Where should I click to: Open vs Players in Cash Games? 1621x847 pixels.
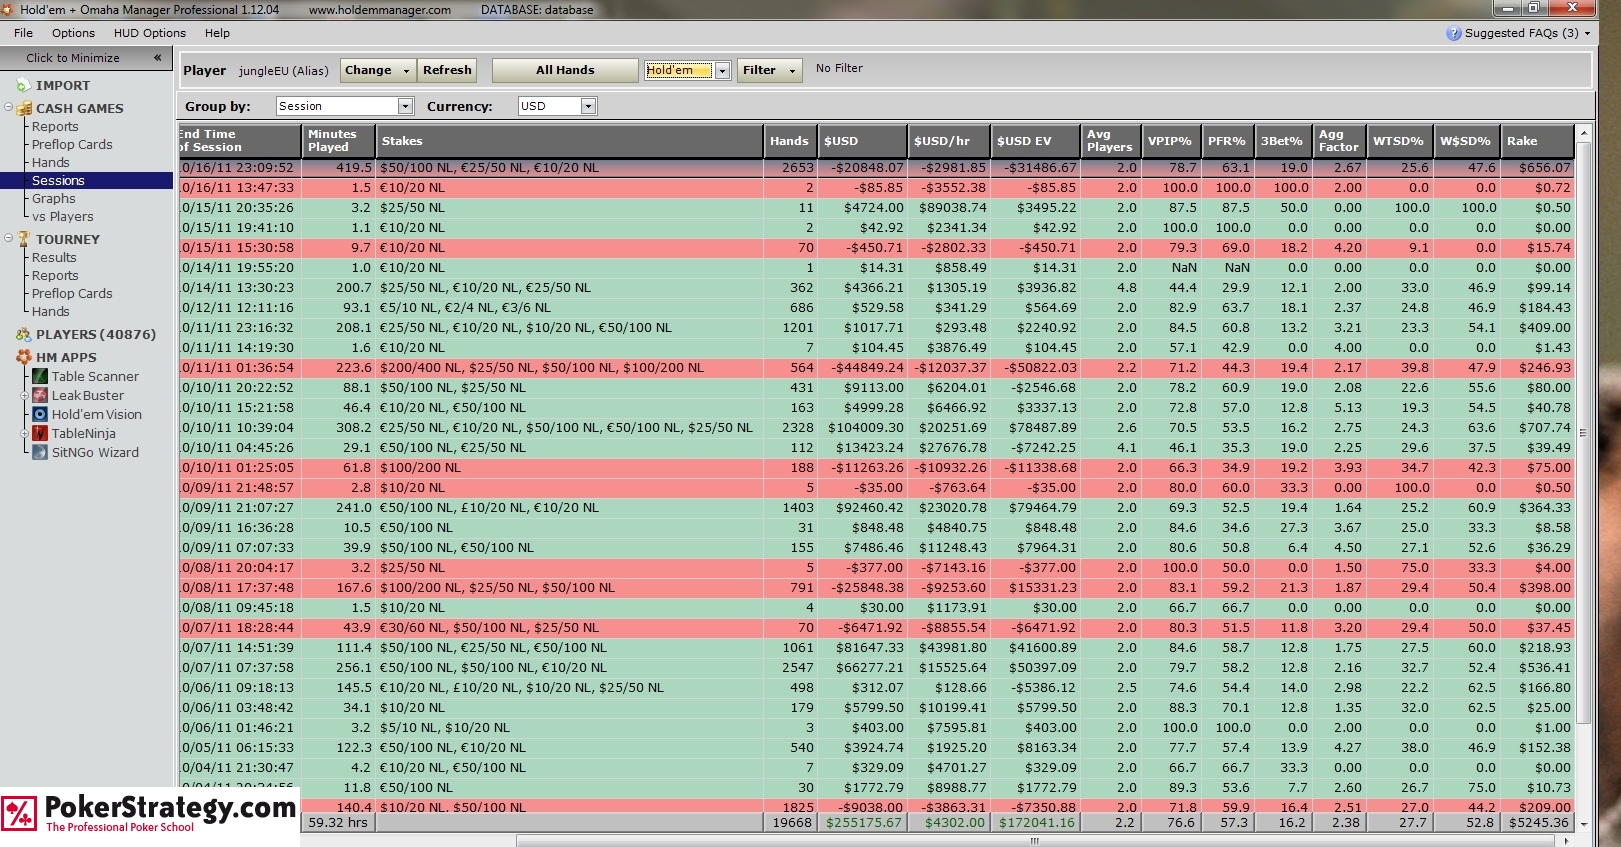coord(62,216)
